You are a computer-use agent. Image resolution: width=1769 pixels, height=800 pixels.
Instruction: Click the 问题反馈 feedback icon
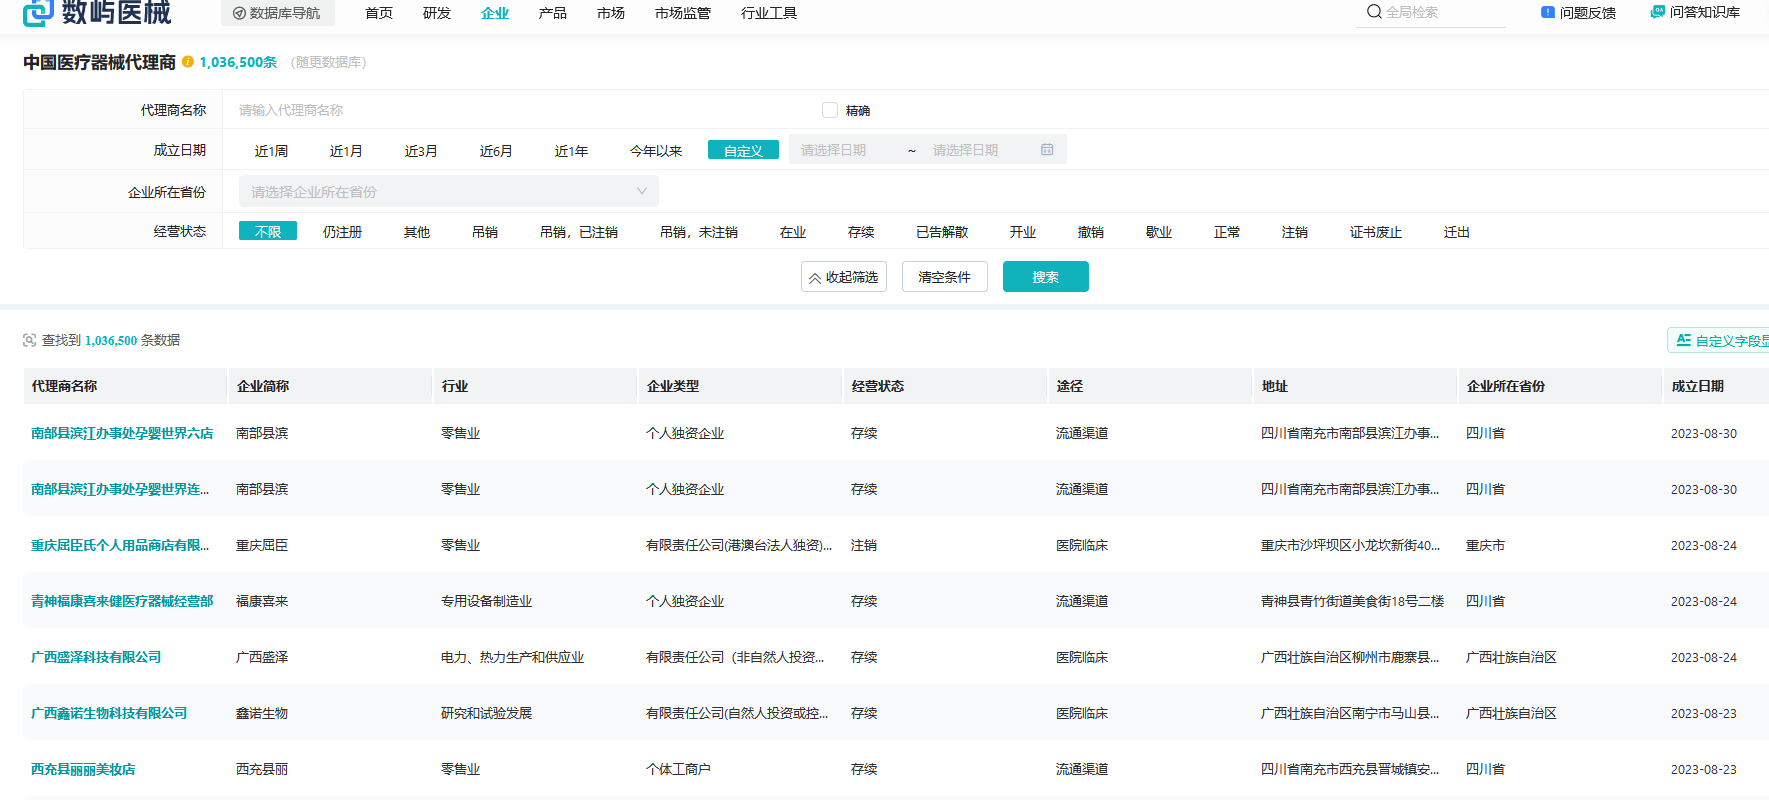1548,12
